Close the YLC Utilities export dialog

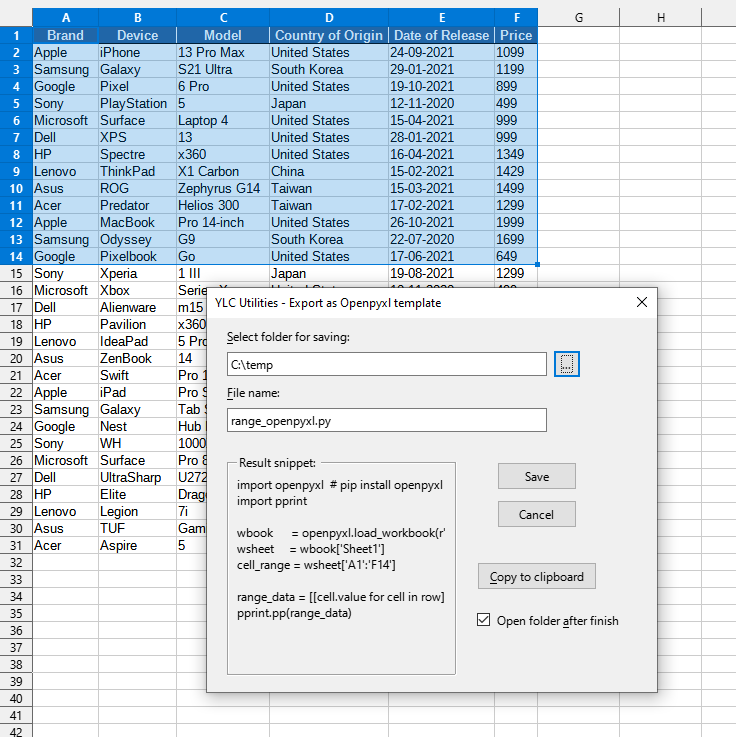[x=642, y=302]
